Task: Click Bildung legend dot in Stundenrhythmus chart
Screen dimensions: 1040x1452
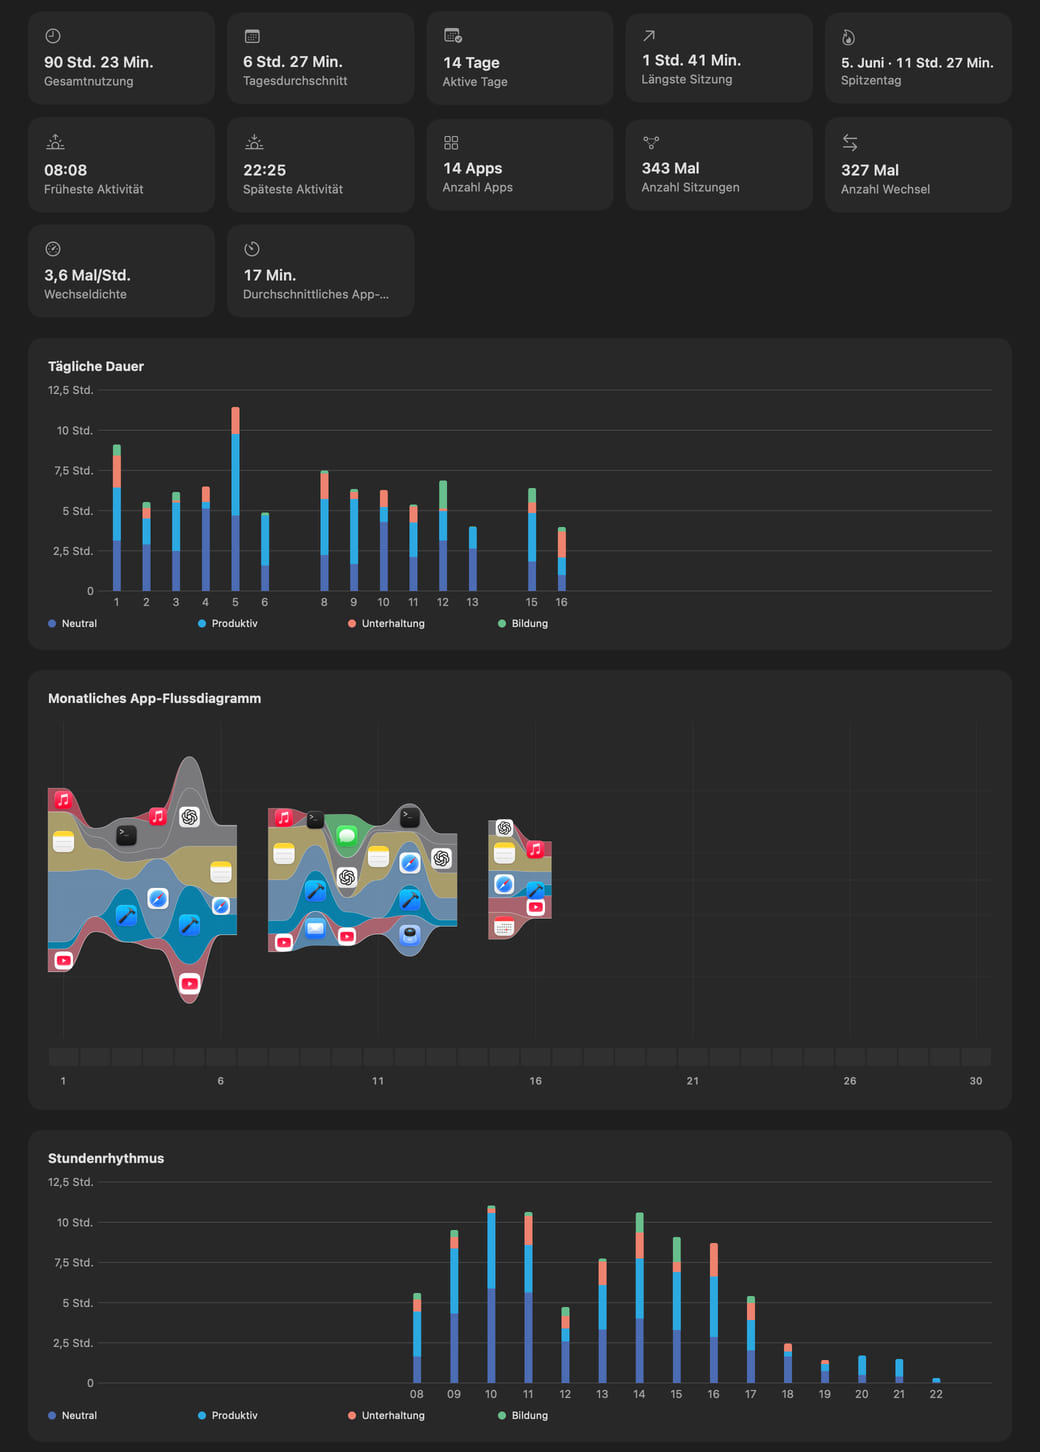Action: coord(502,1415)
